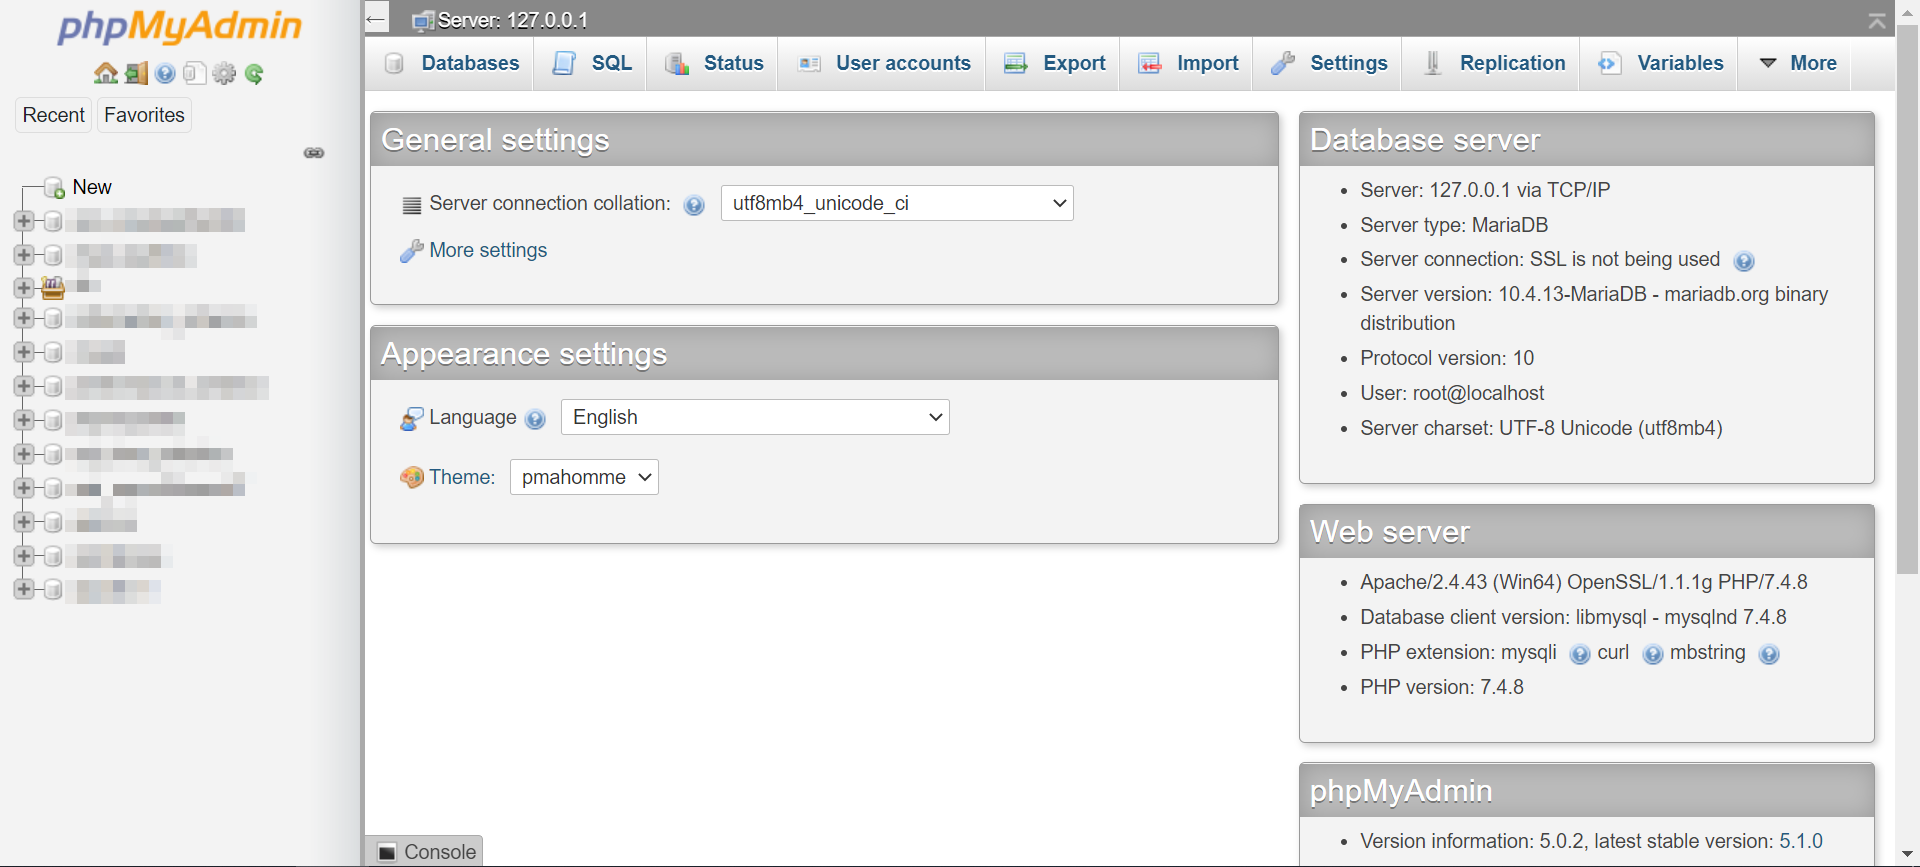
Task: Click the New database link text
Action: pos(92,187)
